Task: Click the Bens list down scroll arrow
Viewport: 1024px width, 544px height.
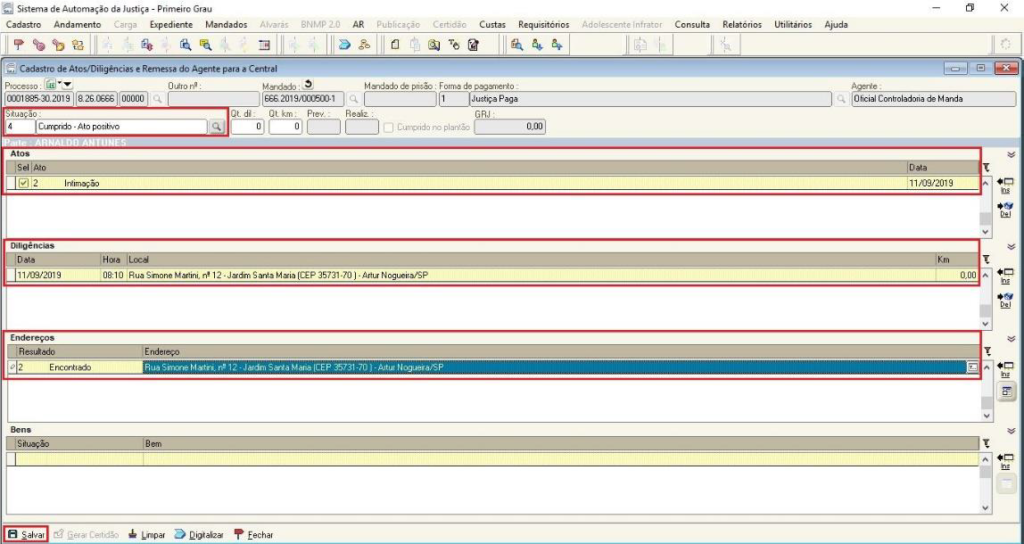Action: click(x=986, y=507)
